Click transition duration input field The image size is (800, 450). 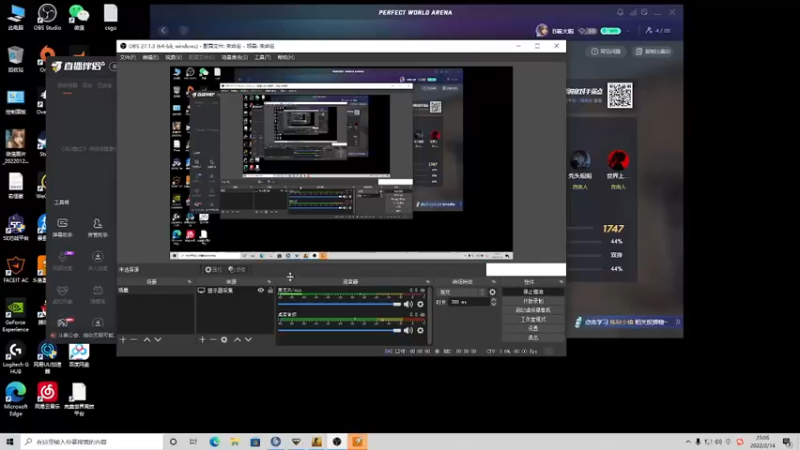click(469, 302)
